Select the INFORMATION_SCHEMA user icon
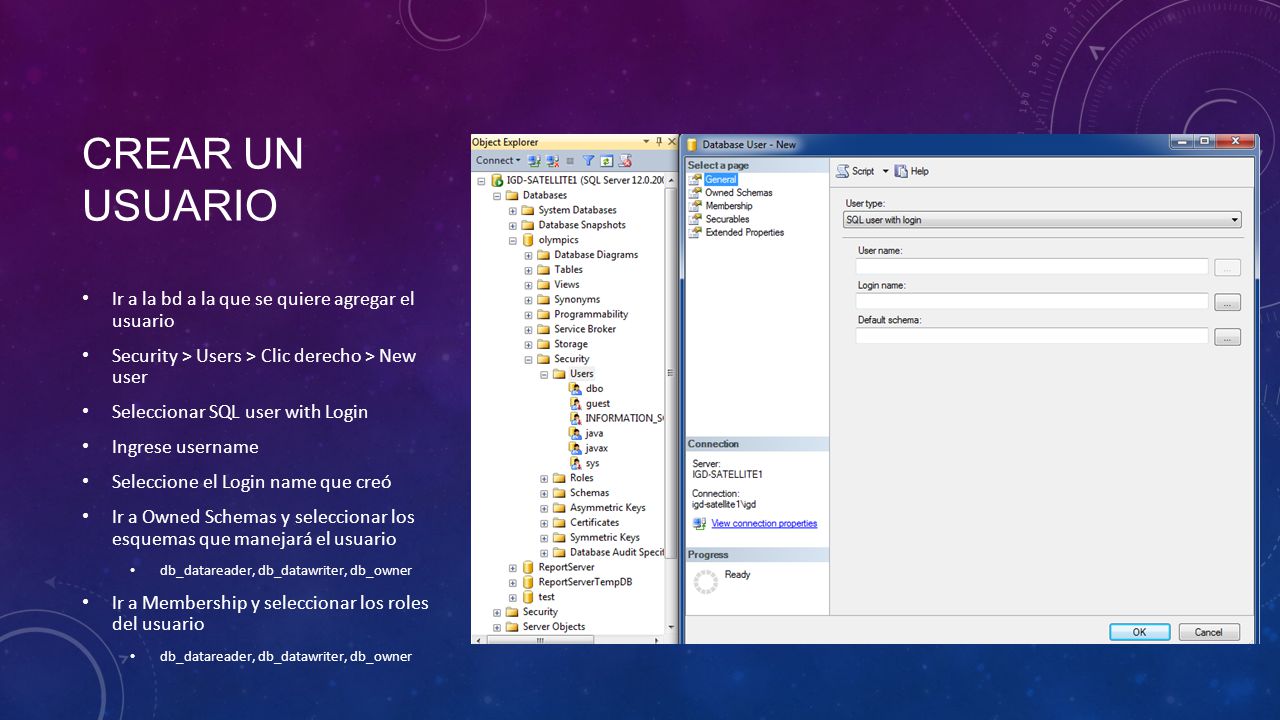 pos(576,418)
